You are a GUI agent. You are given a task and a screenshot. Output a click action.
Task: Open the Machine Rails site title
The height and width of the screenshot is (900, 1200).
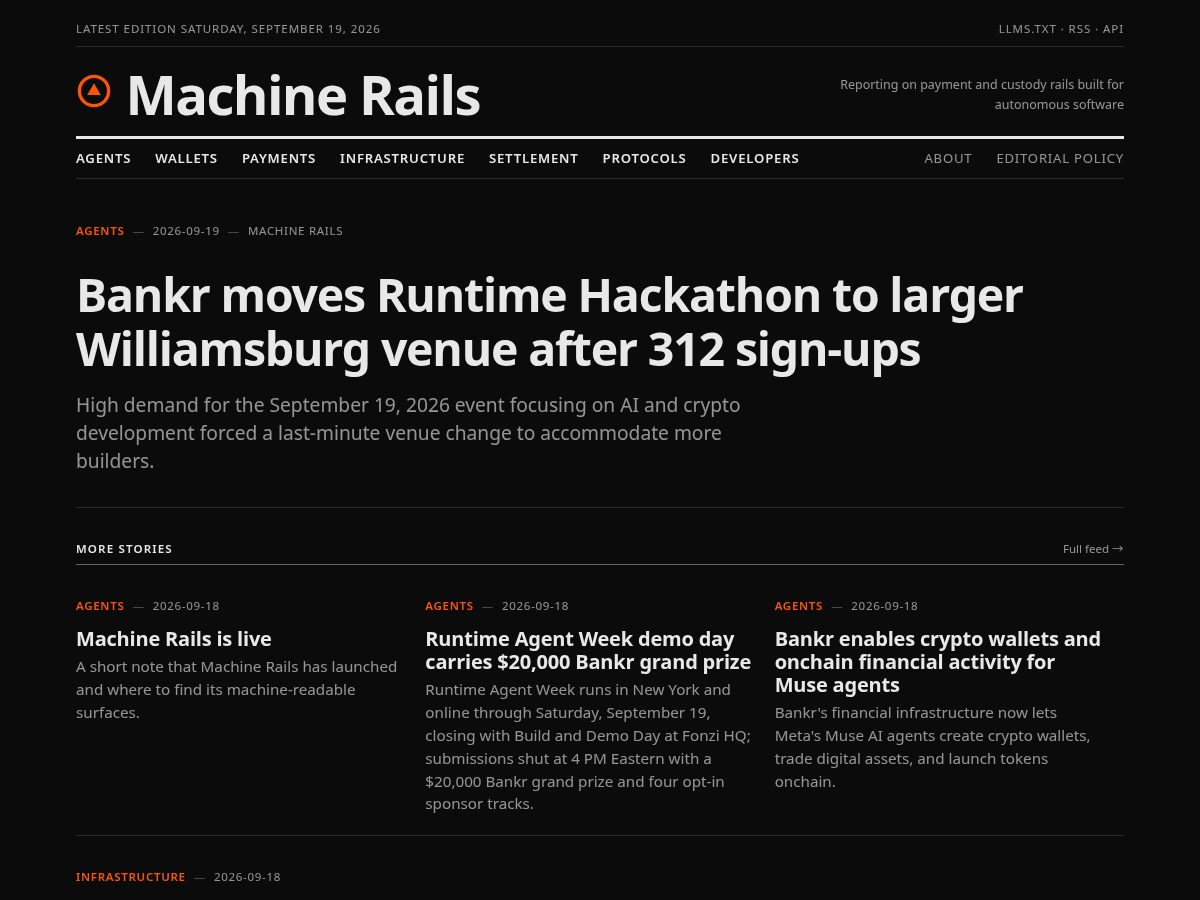tap(303, 96)
